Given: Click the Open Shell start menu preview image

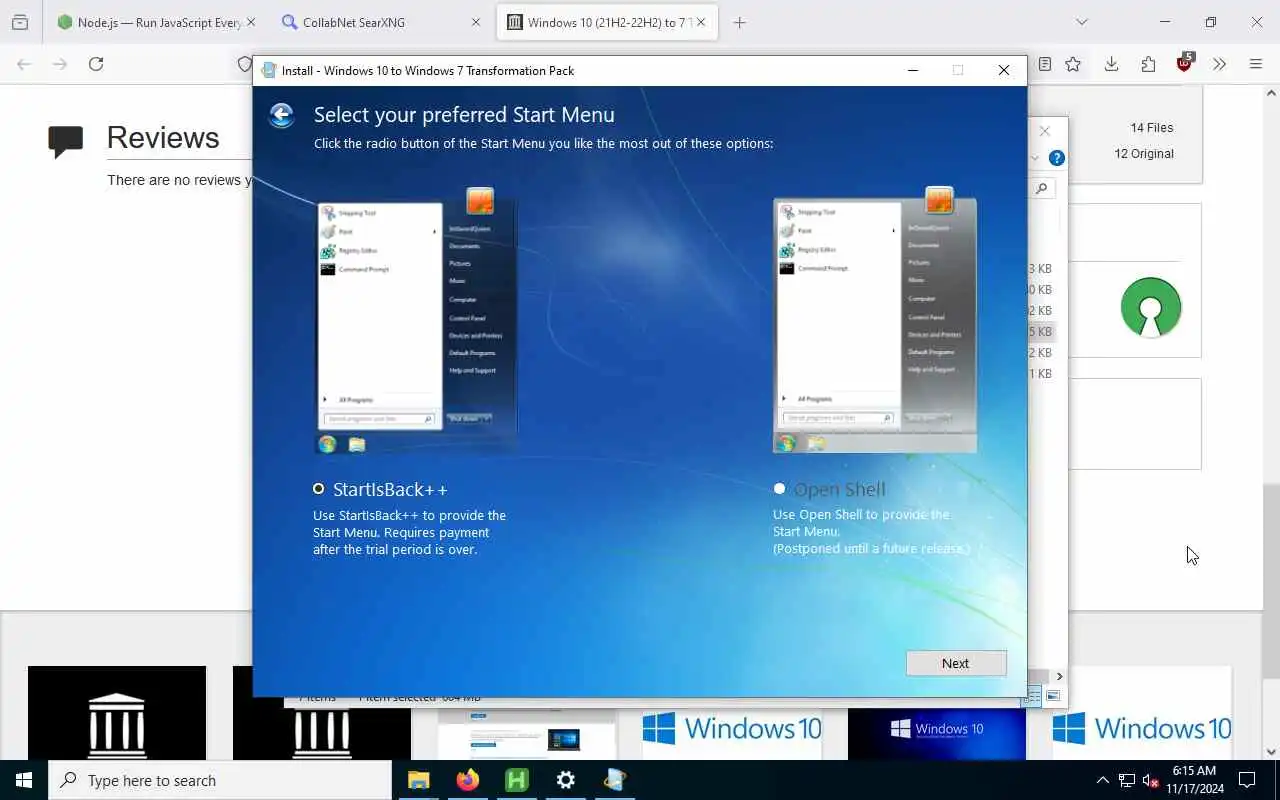Looking at the screenshot, I should [x=875, y=320].
